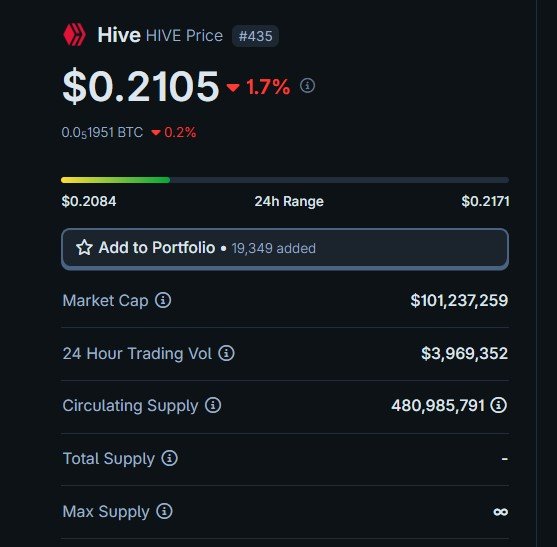This screenshot has height=547, width=557.
Task: Click the Hive coin name heading
Action: [119, 35]
